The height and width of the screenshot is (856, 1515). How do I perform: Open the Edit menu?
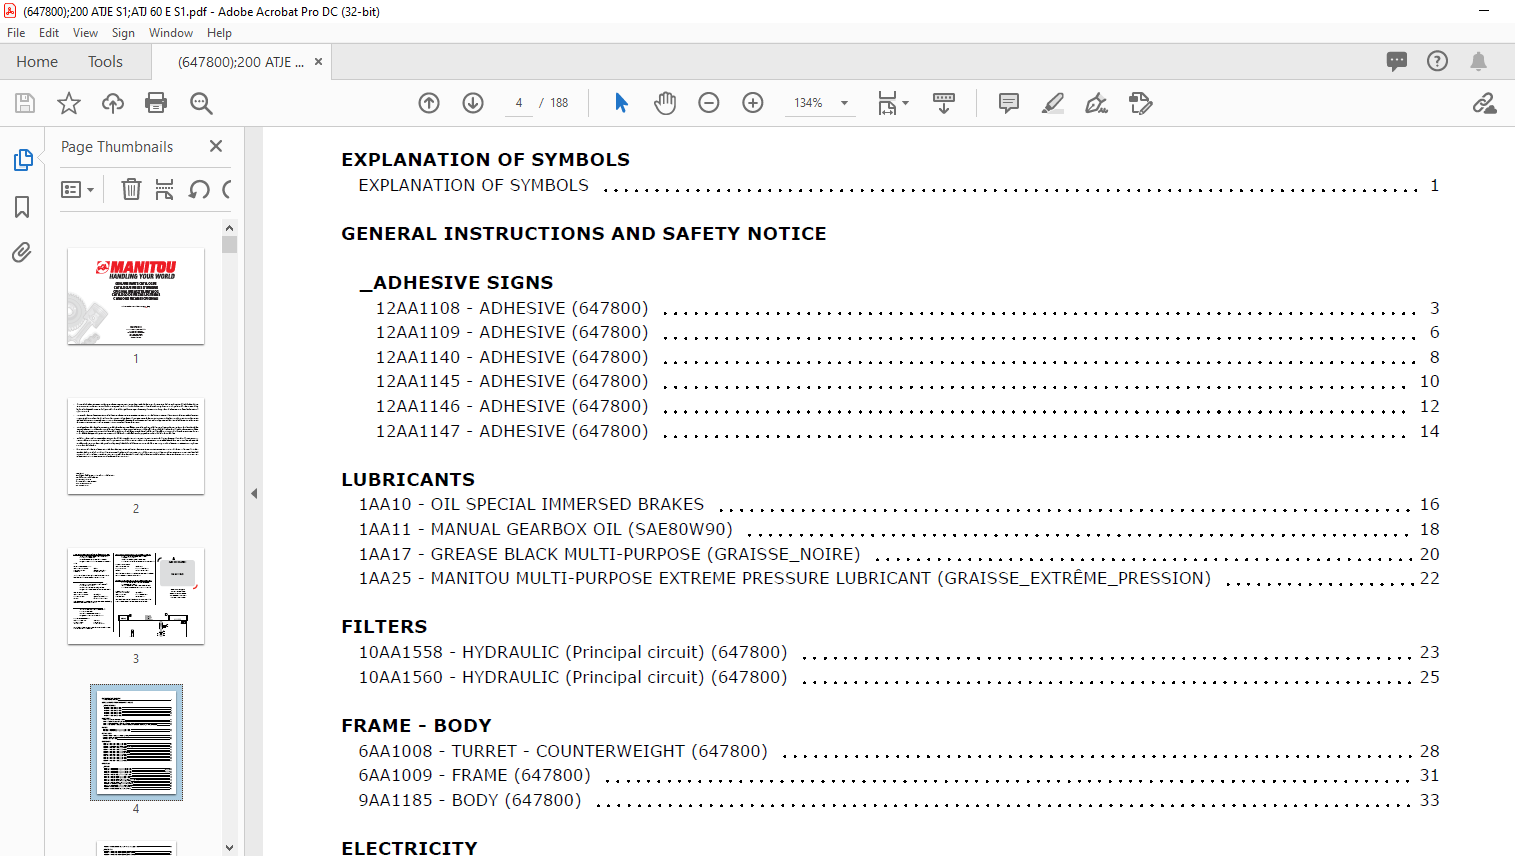[49, 33]
